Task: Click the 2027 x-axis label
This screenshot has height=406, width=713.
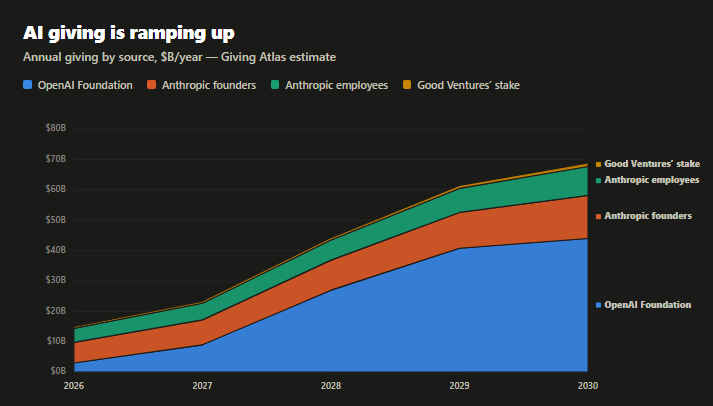Action: (202, 386)
